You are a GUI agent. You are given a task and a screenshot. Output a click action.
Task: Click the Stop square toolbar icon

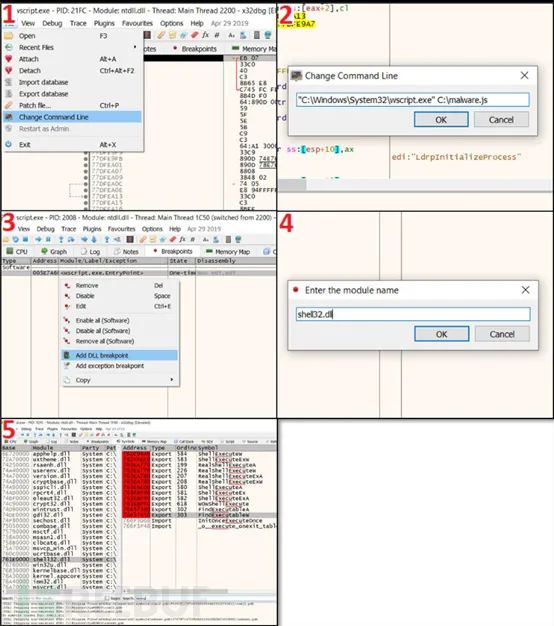pyautogui.click(x=25, y=240)
